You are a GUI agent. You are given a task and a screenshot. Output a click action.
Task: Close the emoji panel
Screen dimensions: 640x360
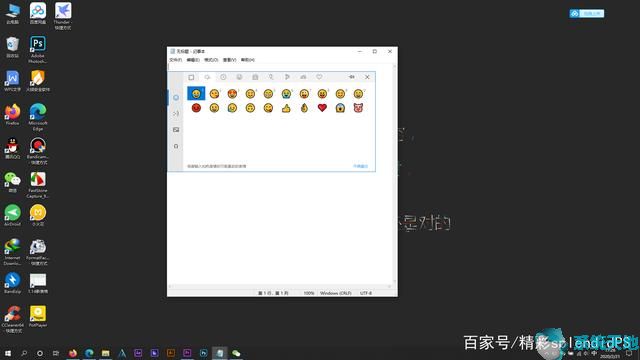(x=367, y=77)
